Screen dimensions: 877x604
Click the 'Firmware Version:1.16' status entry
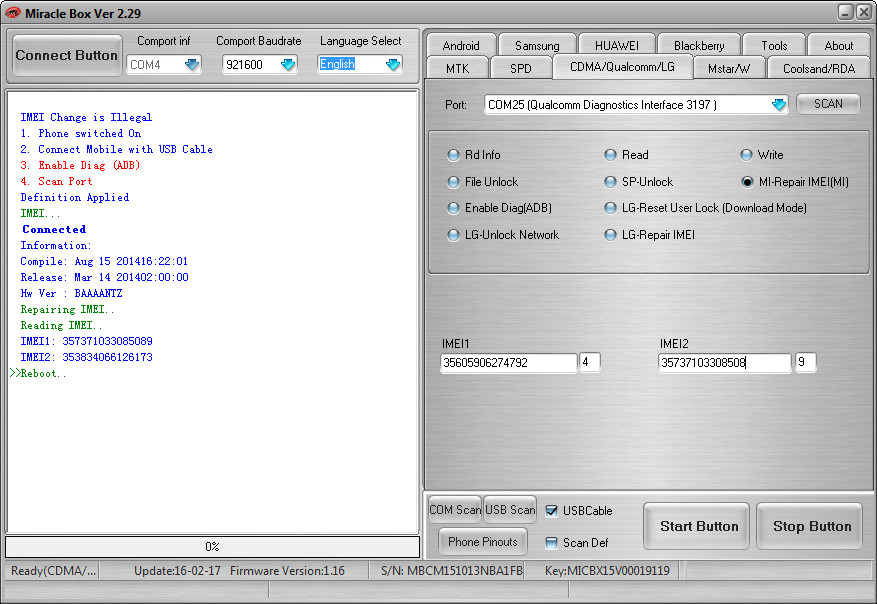point(287,570)
